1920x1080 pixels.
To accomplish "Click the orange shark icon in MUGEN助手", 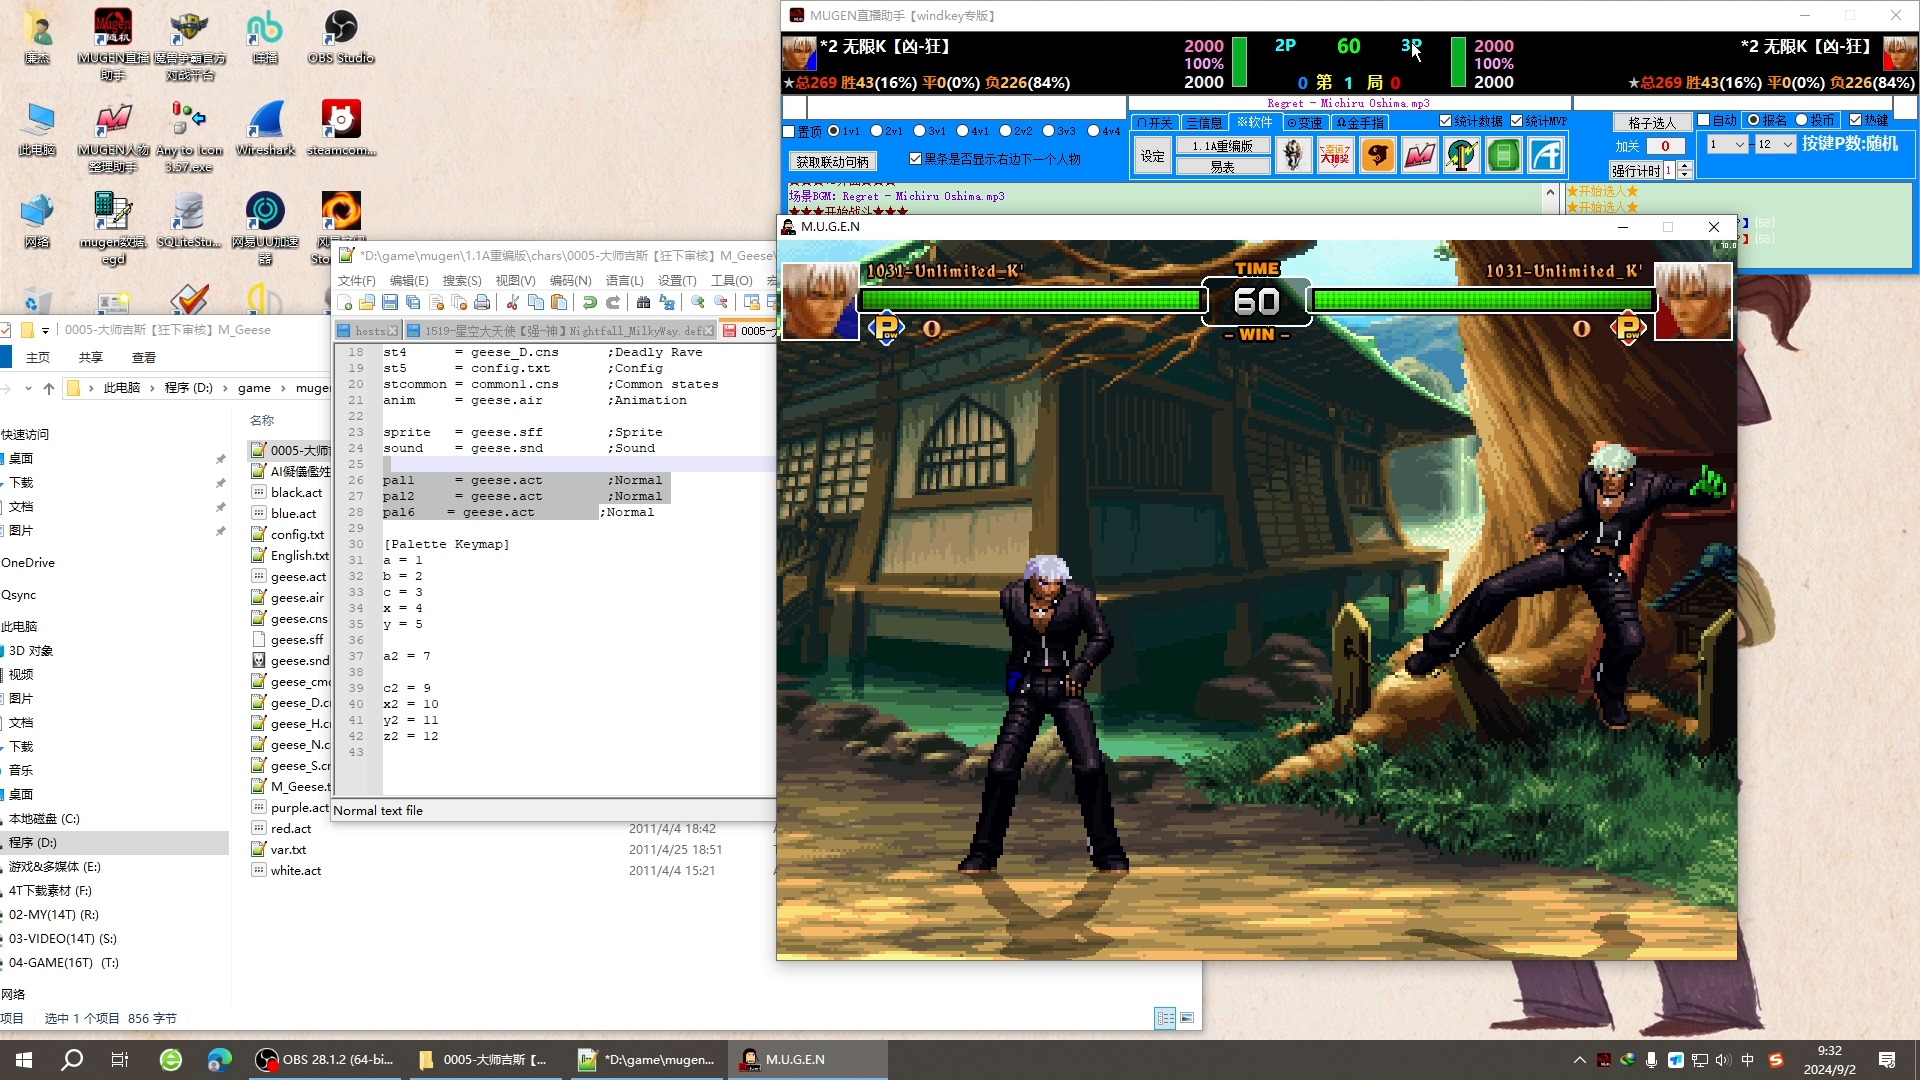I will point(1377,155).
